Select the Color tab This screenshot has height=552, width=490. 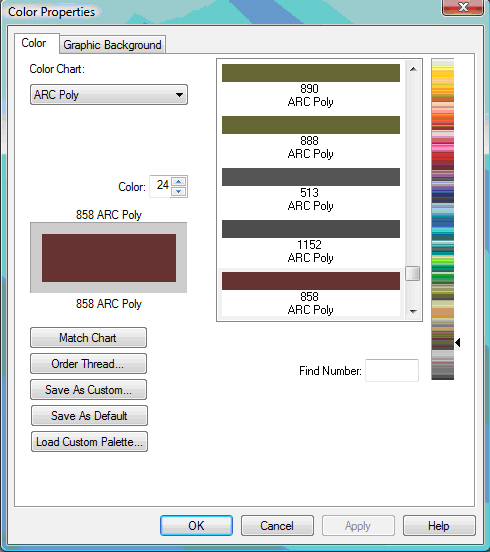34,43
